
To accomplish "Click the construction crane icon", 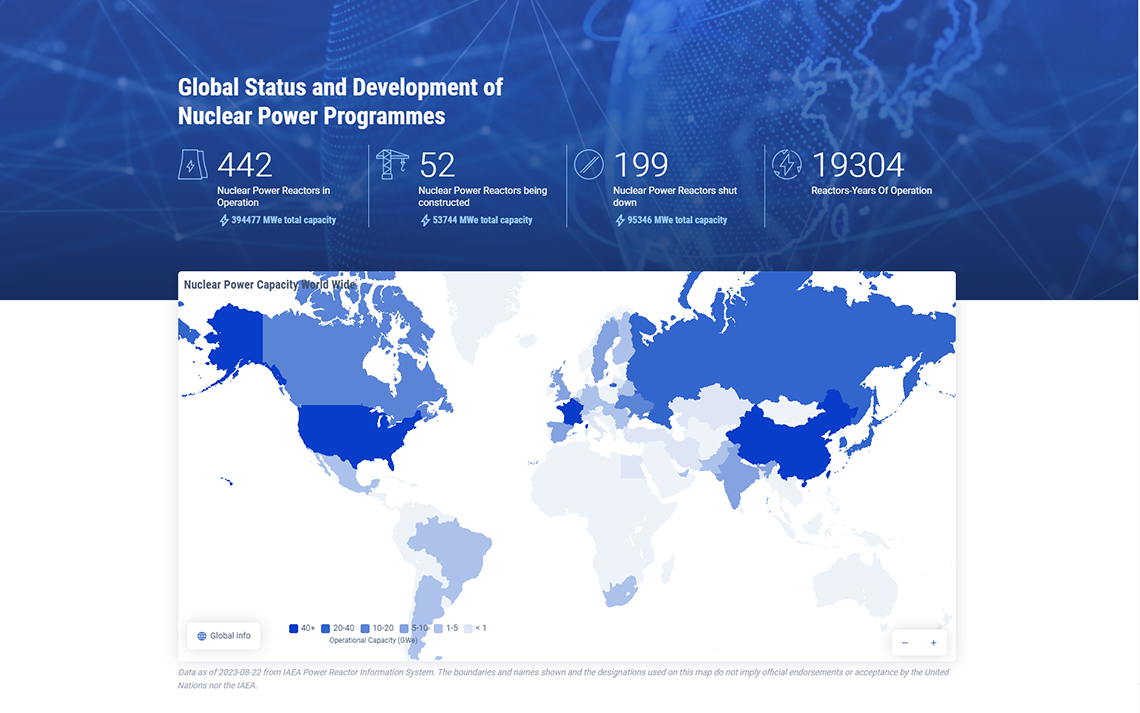I will coord(392,164).
